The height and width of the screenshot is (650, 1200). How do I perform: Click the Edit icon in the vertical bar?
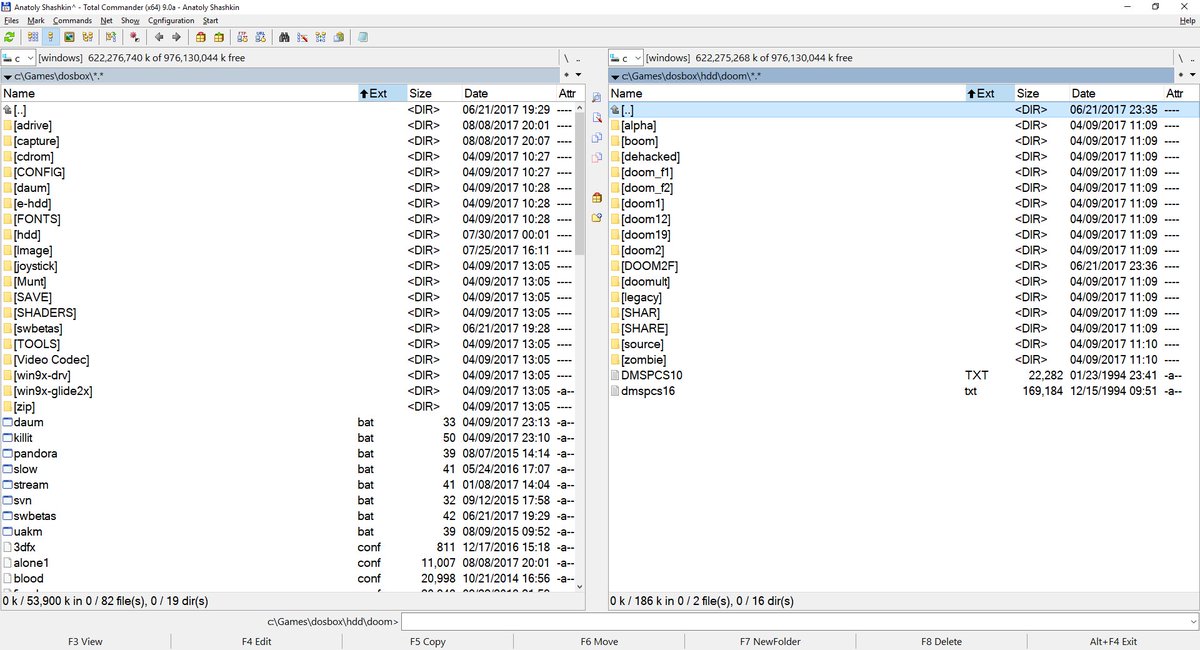(x=597, y=118)
